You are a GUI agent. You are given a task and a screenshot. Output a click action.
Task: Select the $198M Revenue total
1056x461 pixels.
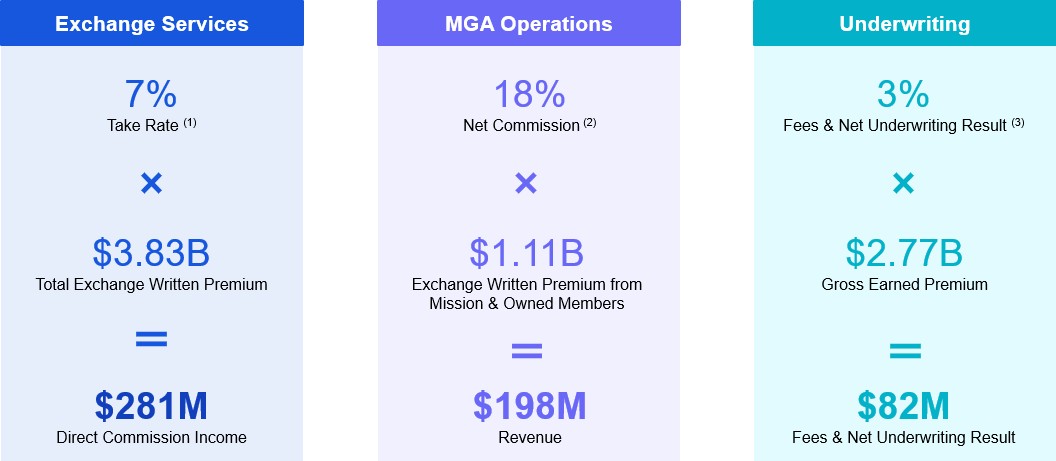529,406
